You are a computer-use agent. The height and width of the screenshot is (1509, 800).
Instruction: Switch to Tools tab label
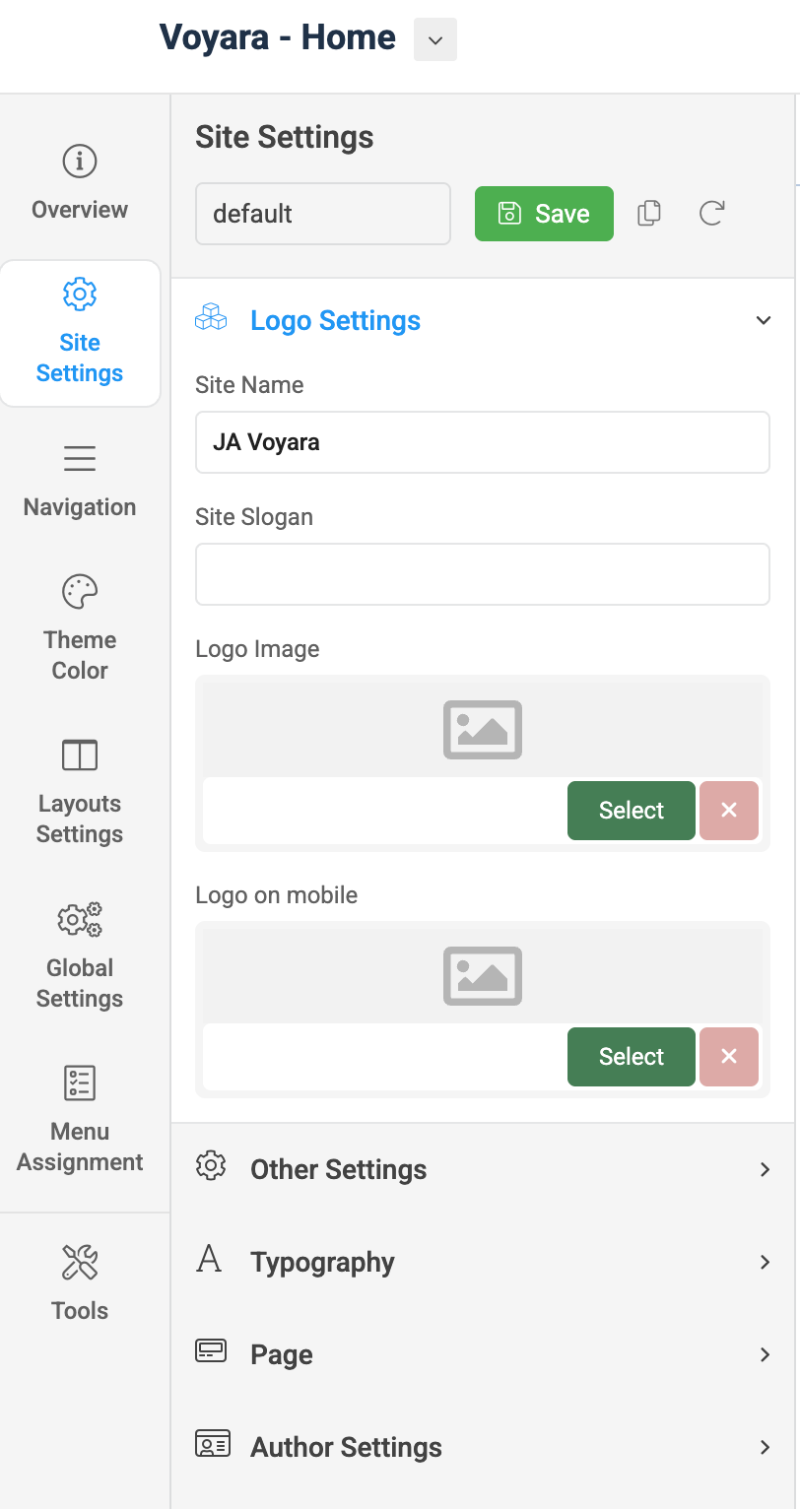tap(80, 1311)
